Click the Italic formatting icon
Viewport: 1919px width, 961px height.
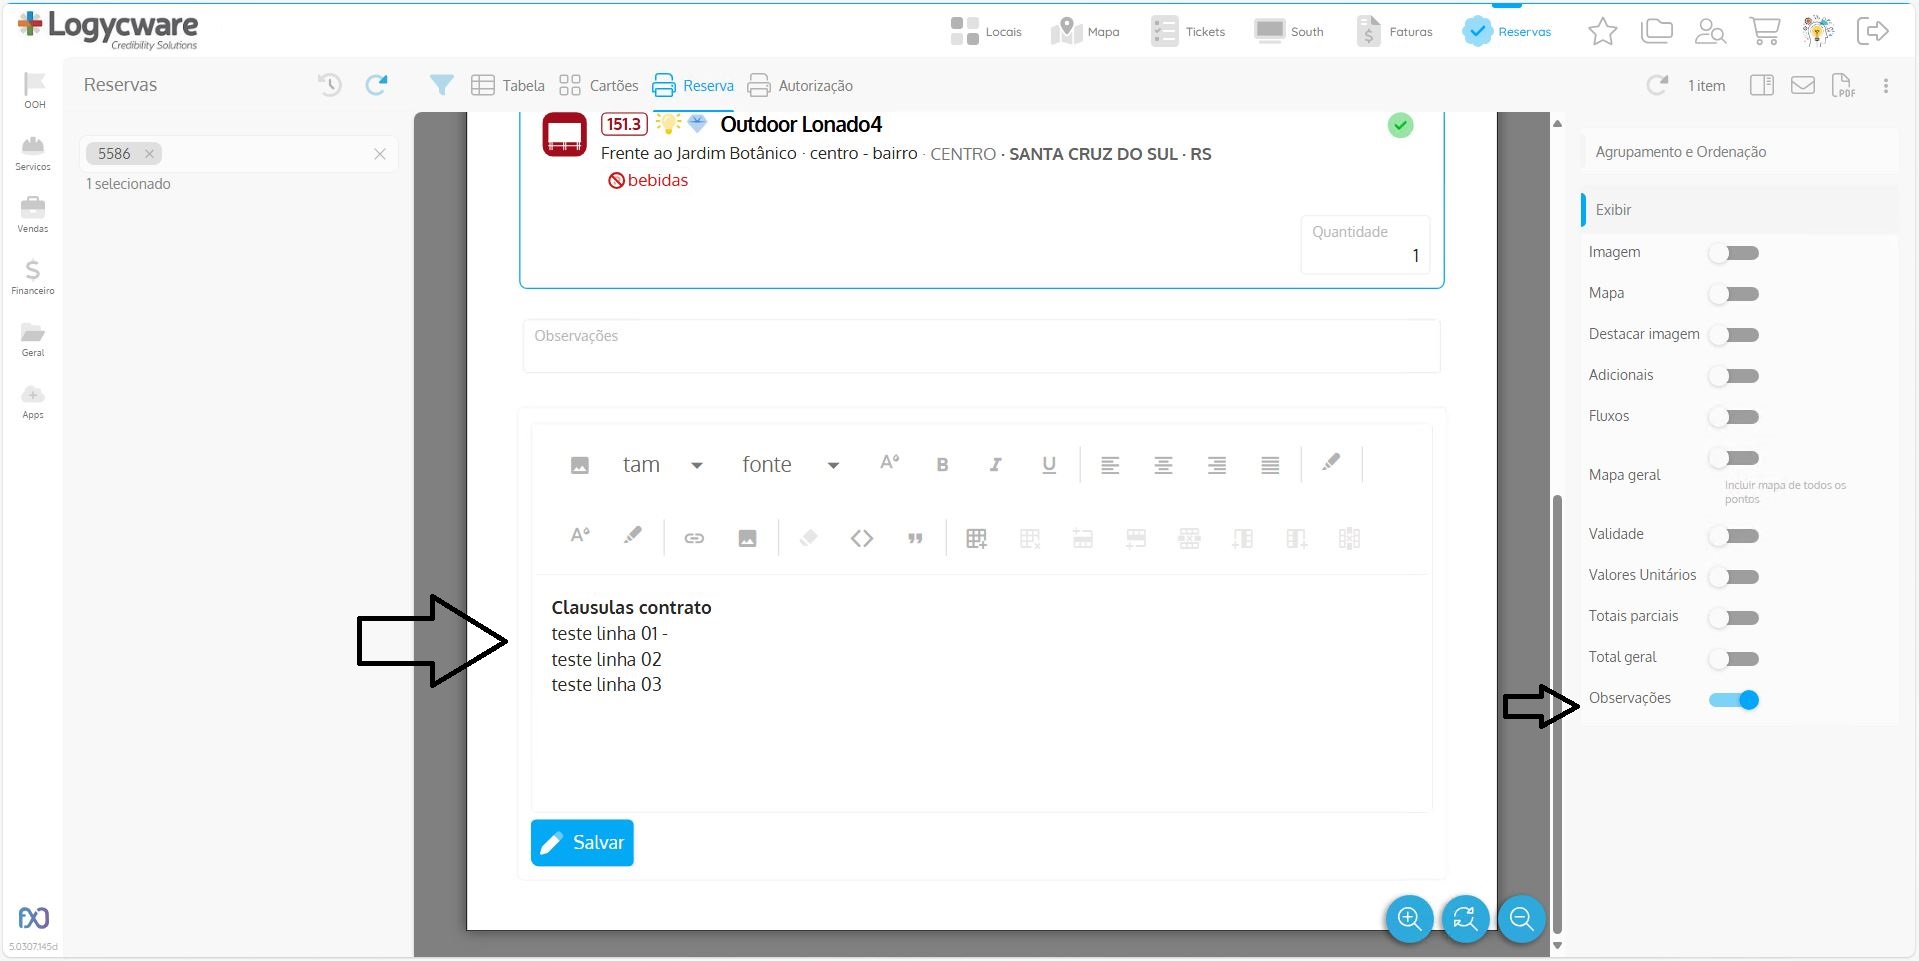[995, 465]
